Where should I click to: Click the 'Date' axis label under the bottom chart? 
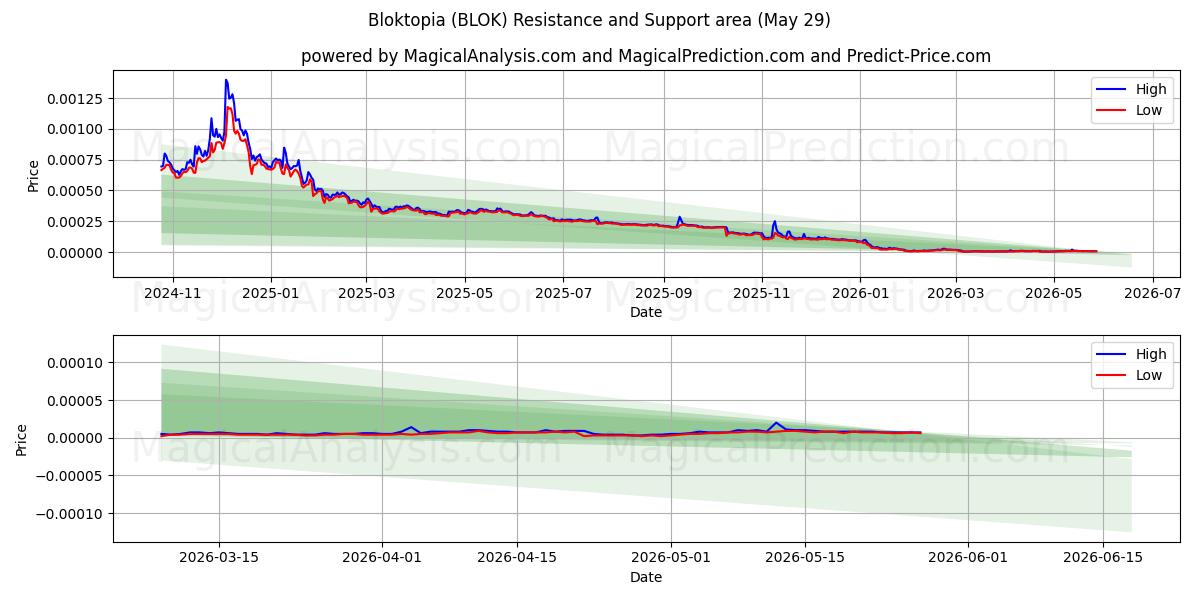click(646, 577)
